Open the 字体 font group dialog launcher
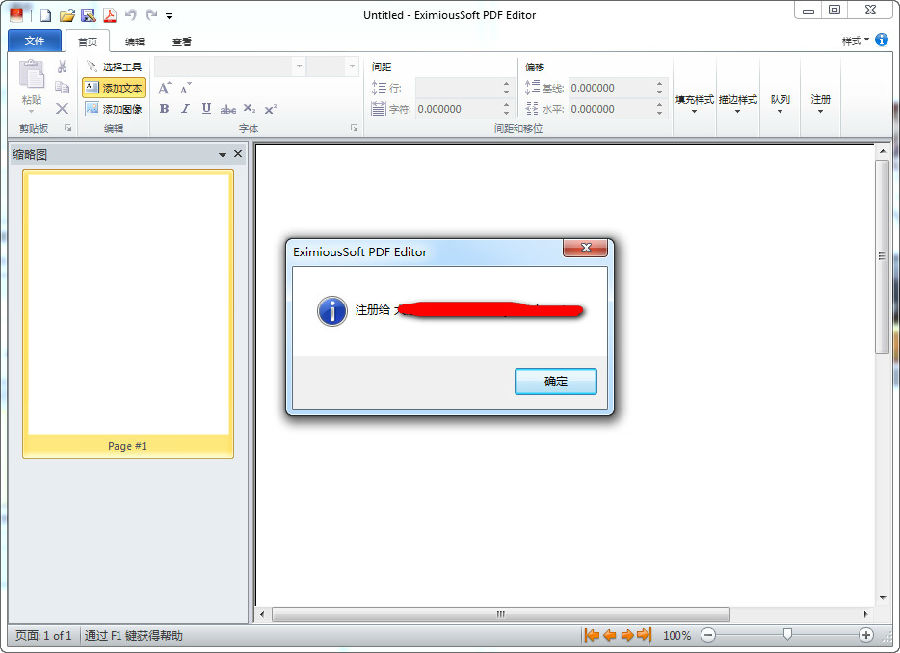The image size is (900, 653). (354, 128)
